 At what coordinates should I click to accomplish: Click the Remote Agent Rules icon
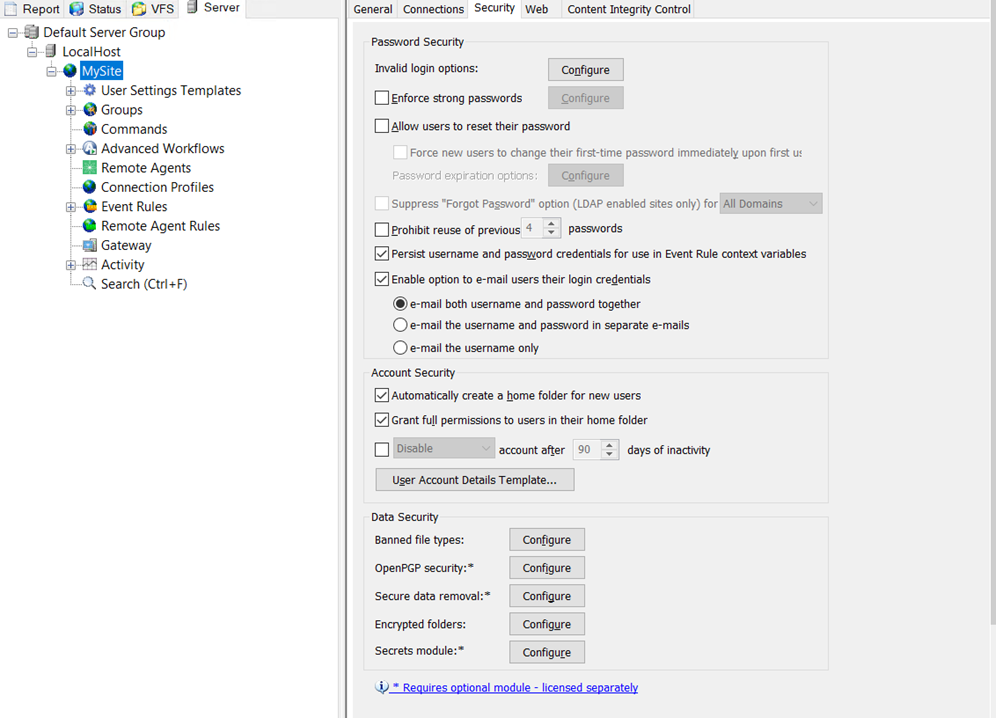pyautogui.click(x=90, y=226)
